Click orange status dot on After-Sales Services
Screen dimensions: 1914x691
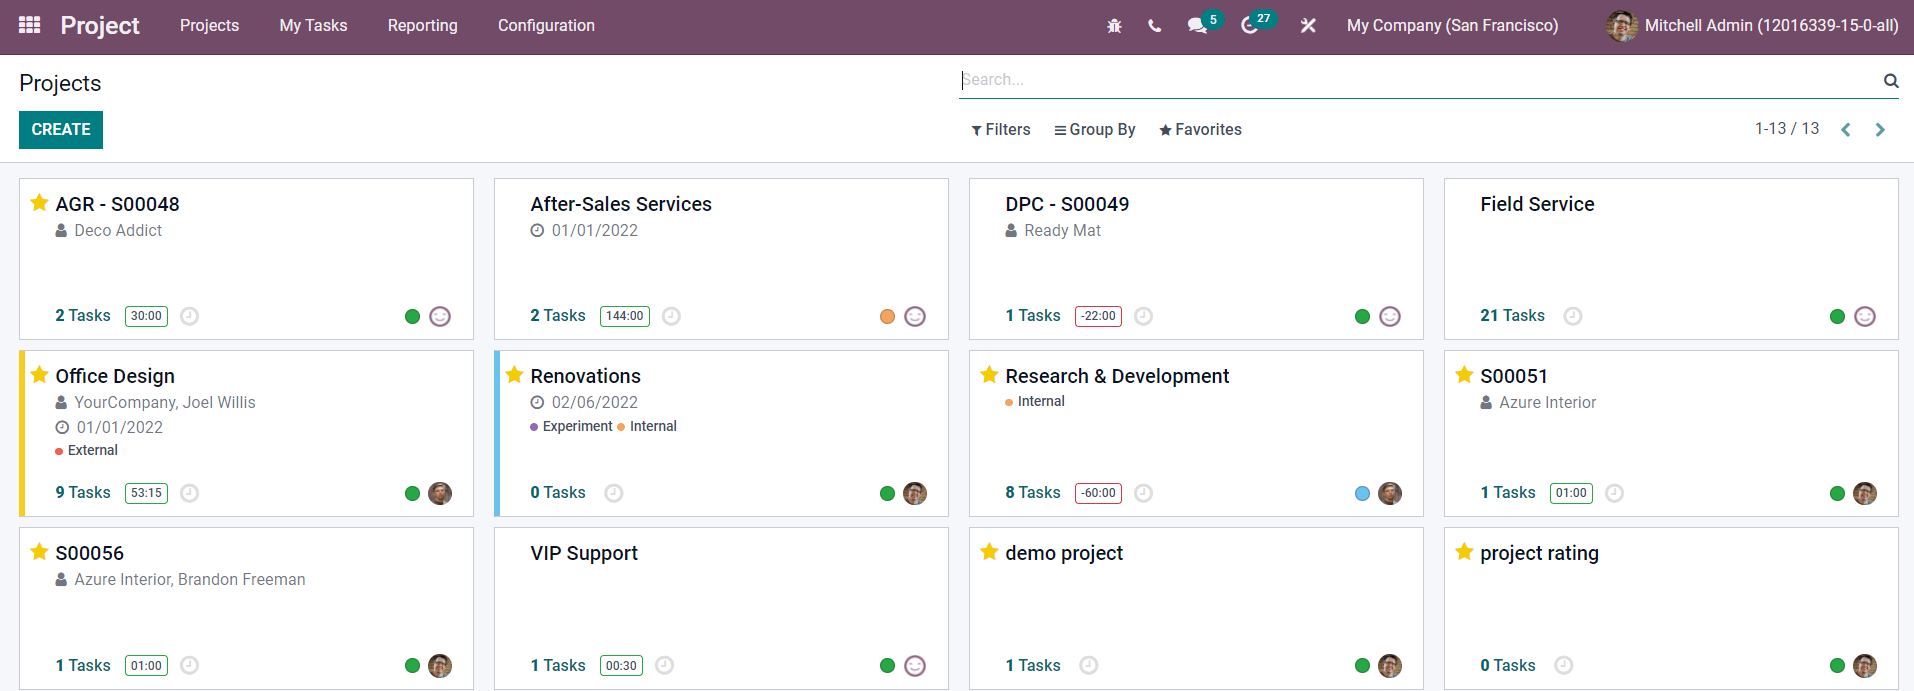pyautogui.click(x=887, y=317)
